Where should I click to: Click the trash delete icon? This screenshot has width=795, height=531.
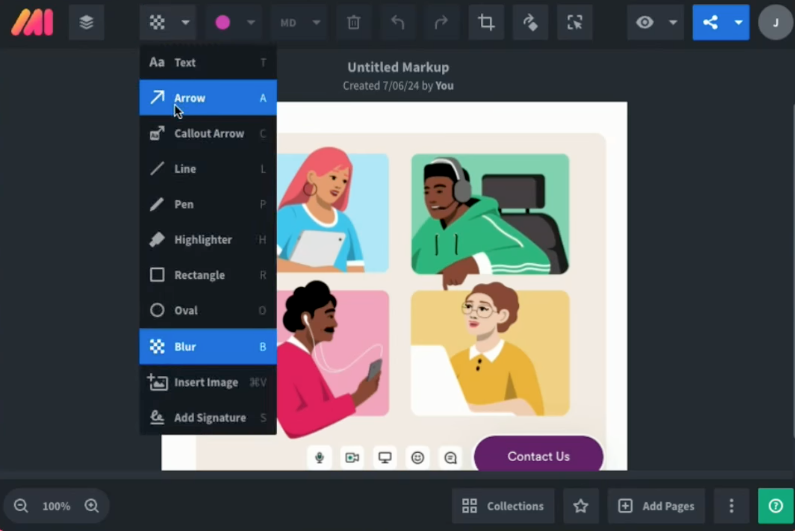353,22
